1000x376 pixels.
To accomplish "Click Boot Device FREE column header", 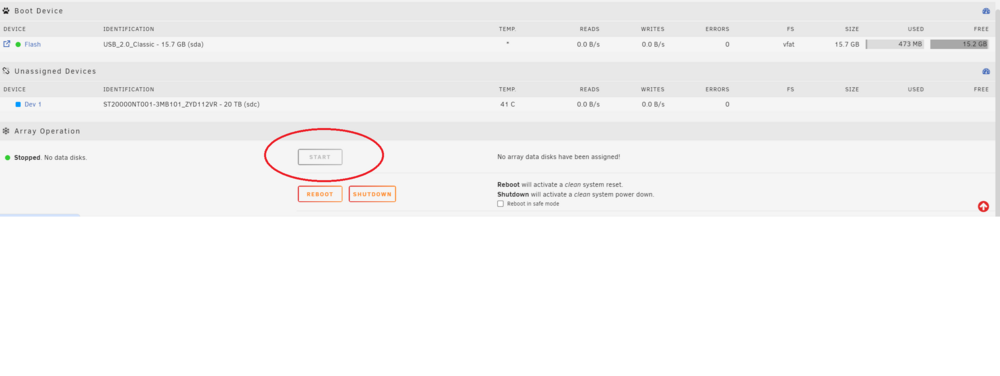I will pyautogui.click(x=982, y=29).
